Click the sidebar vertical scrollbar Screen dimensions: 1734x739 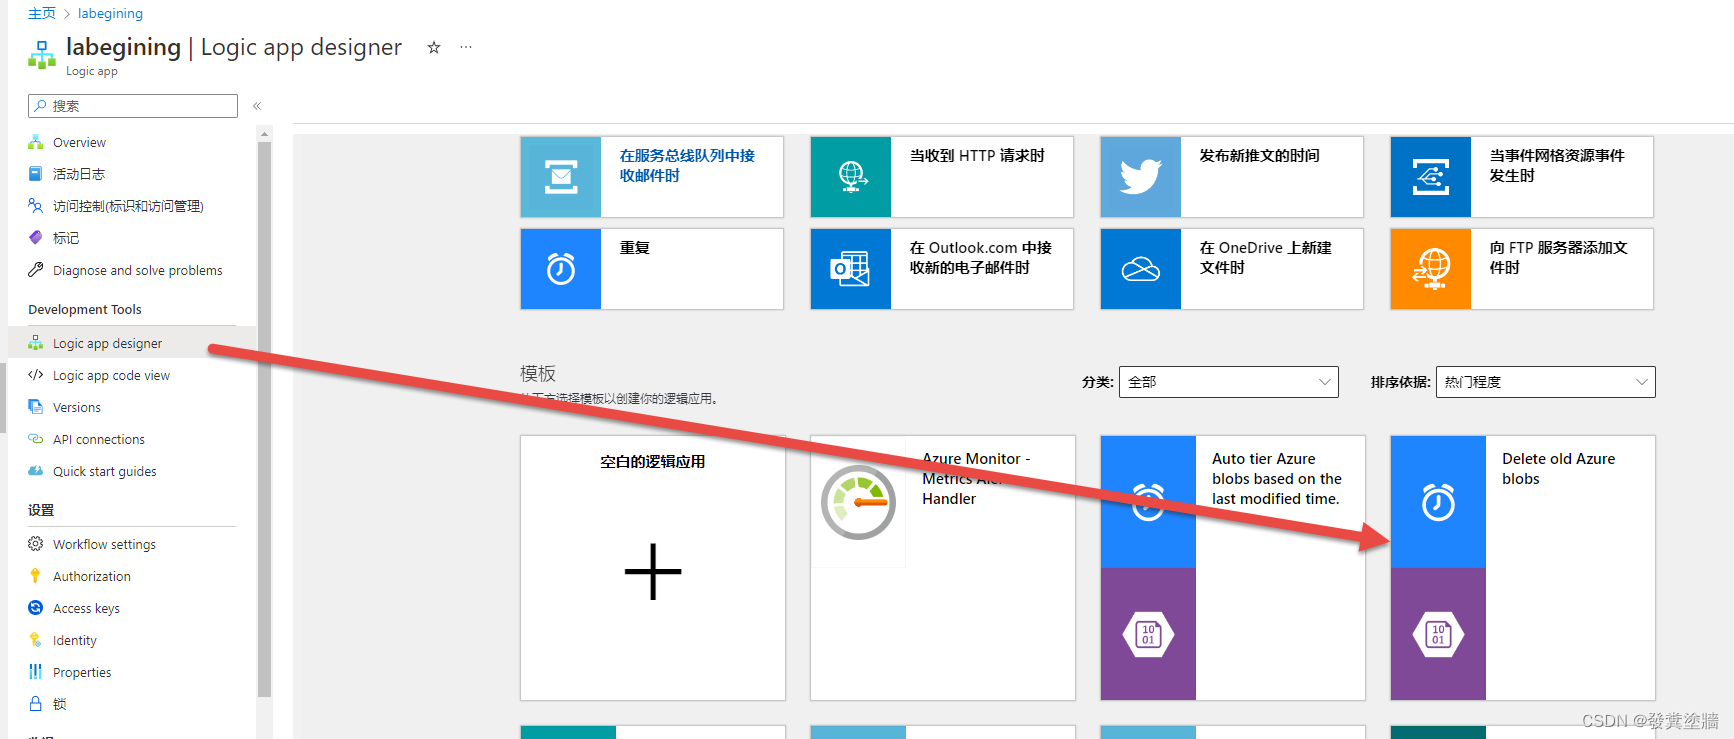[x=264, y=418]
